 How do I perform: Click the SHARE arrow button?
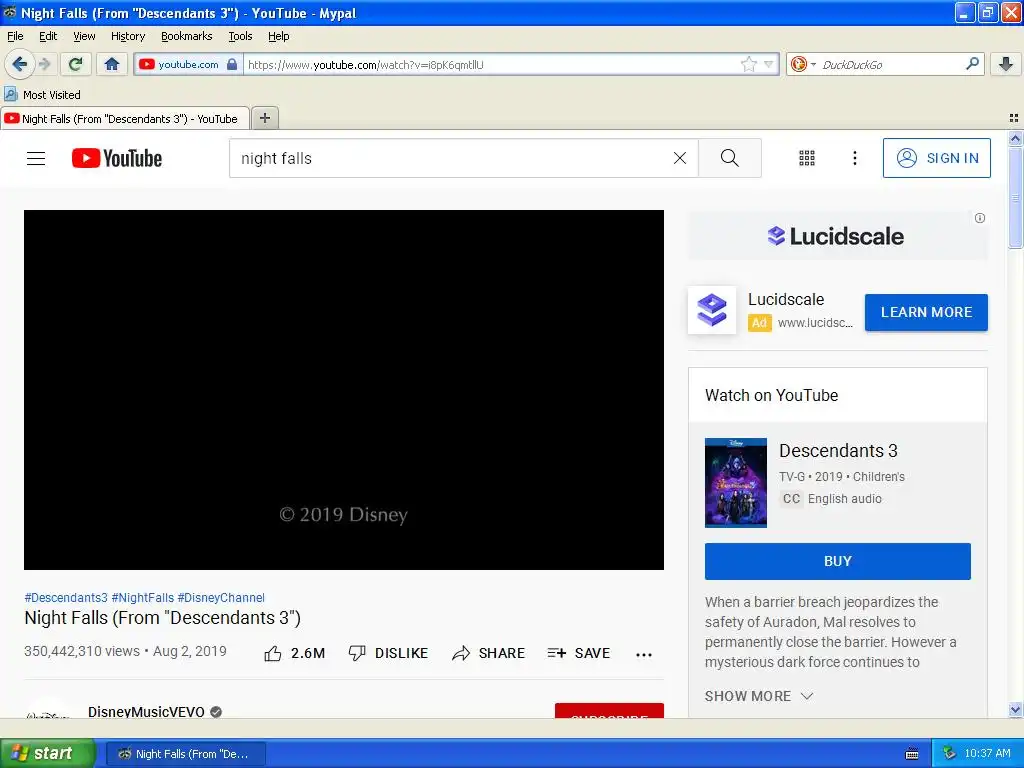[x=488, y=653]
